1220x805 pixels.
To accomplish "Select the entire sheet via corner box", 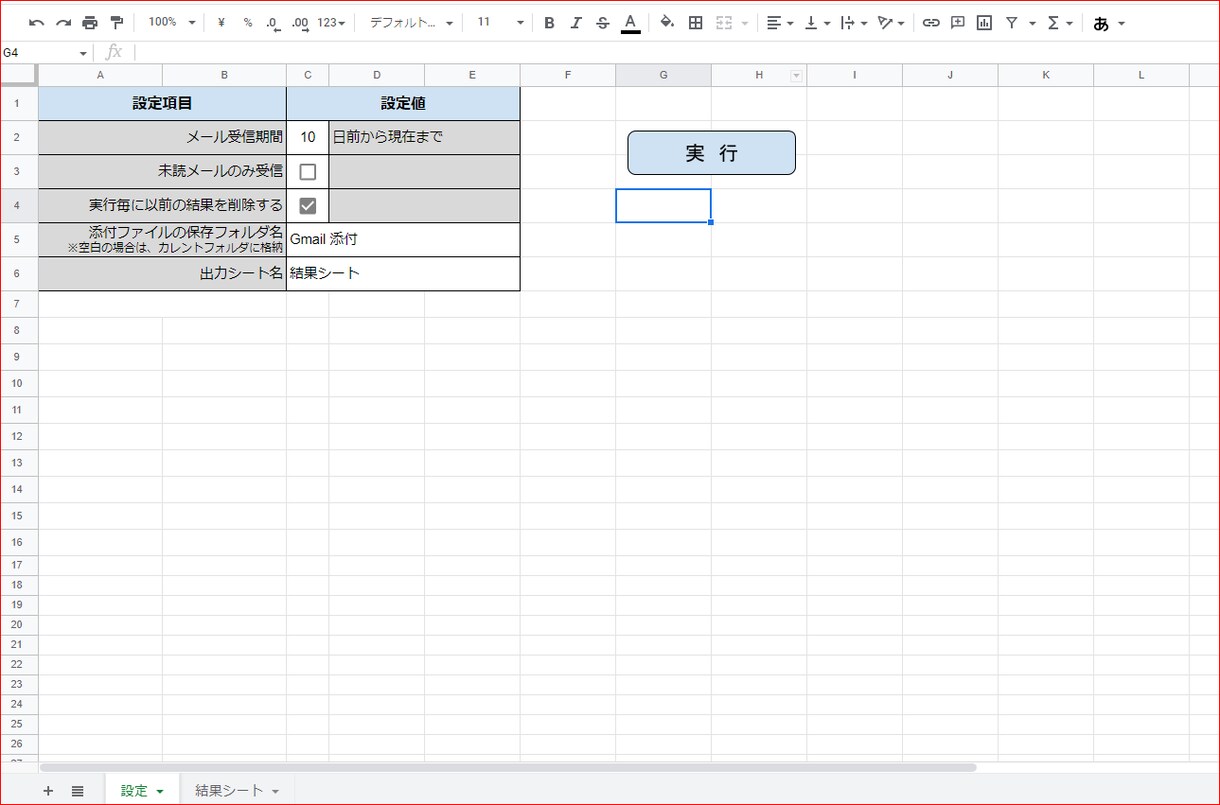I will [19, 75].
